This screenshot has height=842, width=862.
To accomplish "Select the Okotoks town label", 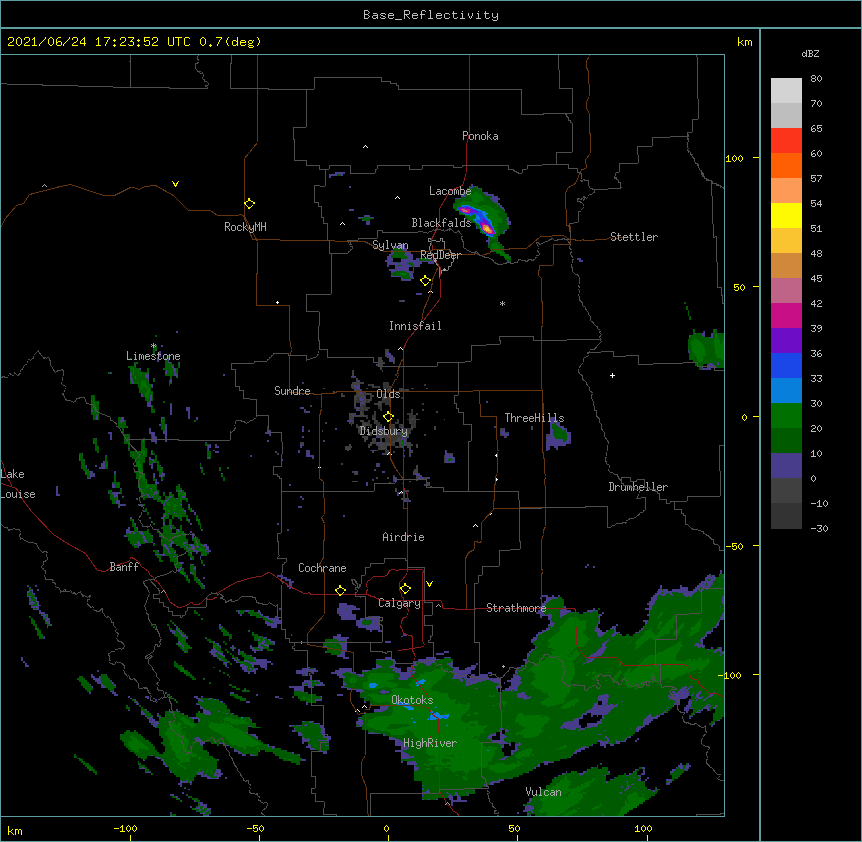I will pos(412,700).
